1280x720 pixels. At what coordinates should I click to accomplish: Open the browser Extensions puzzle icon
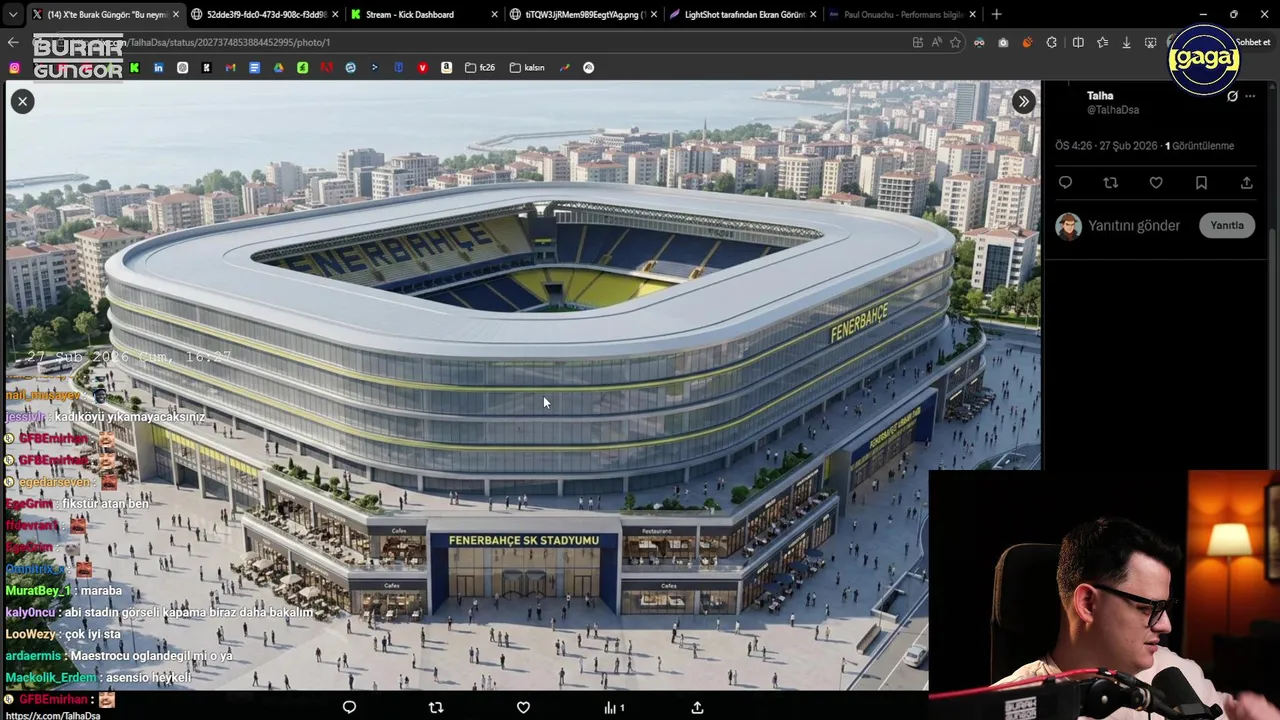1051,42
